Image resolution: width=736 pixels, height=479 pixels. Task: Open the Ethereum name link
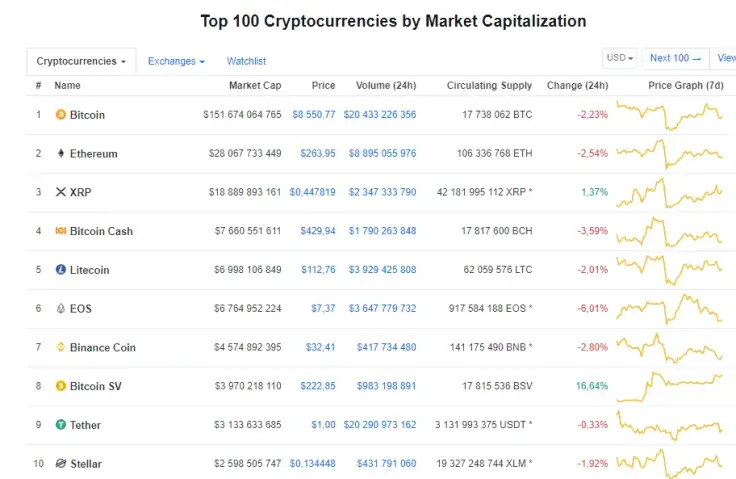(x=93, y=154)
